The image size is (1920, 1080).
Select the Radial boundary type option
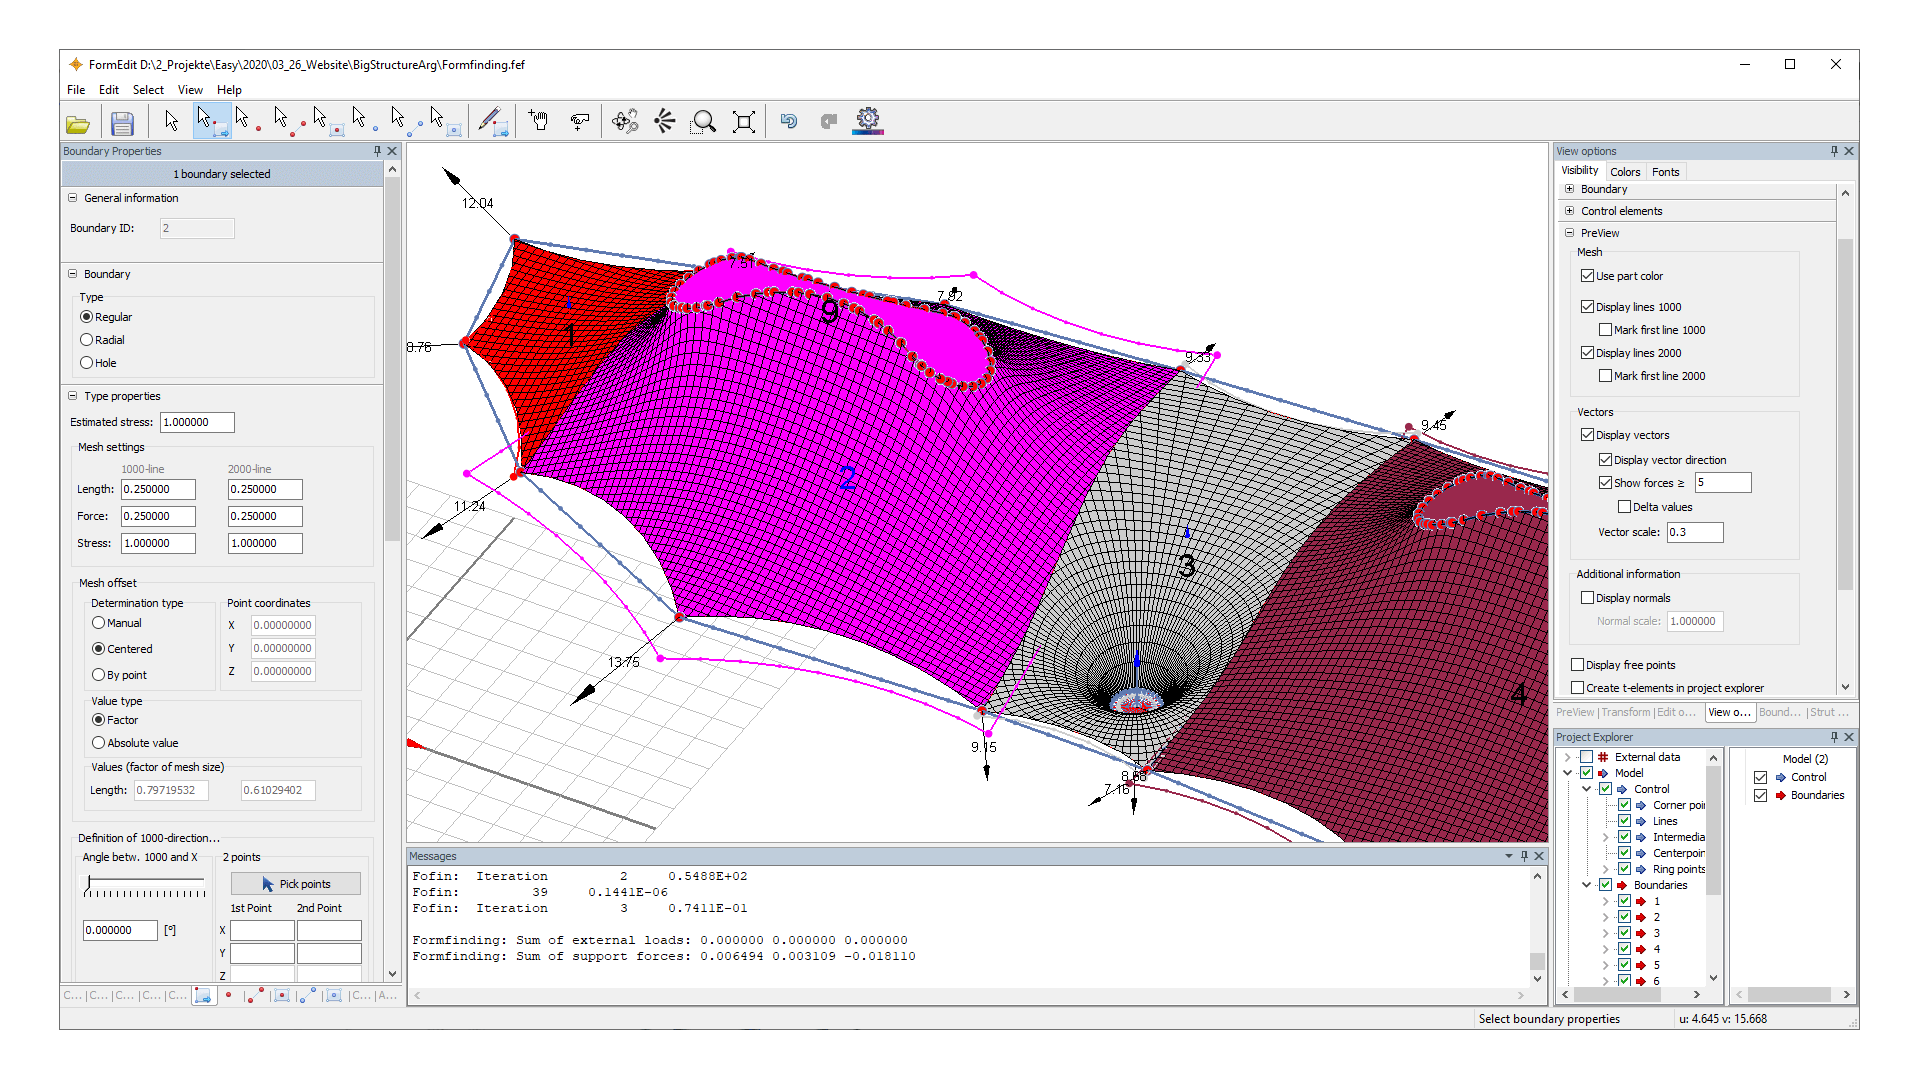click(87, 339)
